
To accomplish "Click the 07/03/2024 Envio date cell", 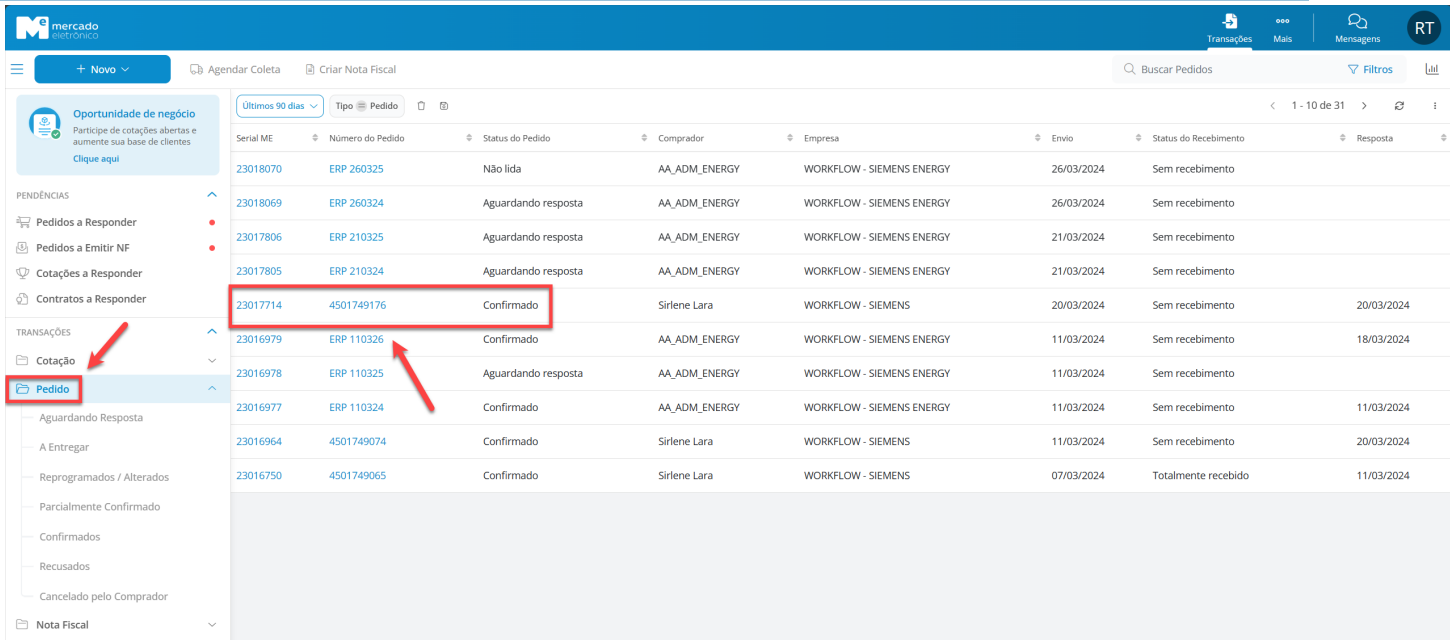I will (x=1078, y=475).
